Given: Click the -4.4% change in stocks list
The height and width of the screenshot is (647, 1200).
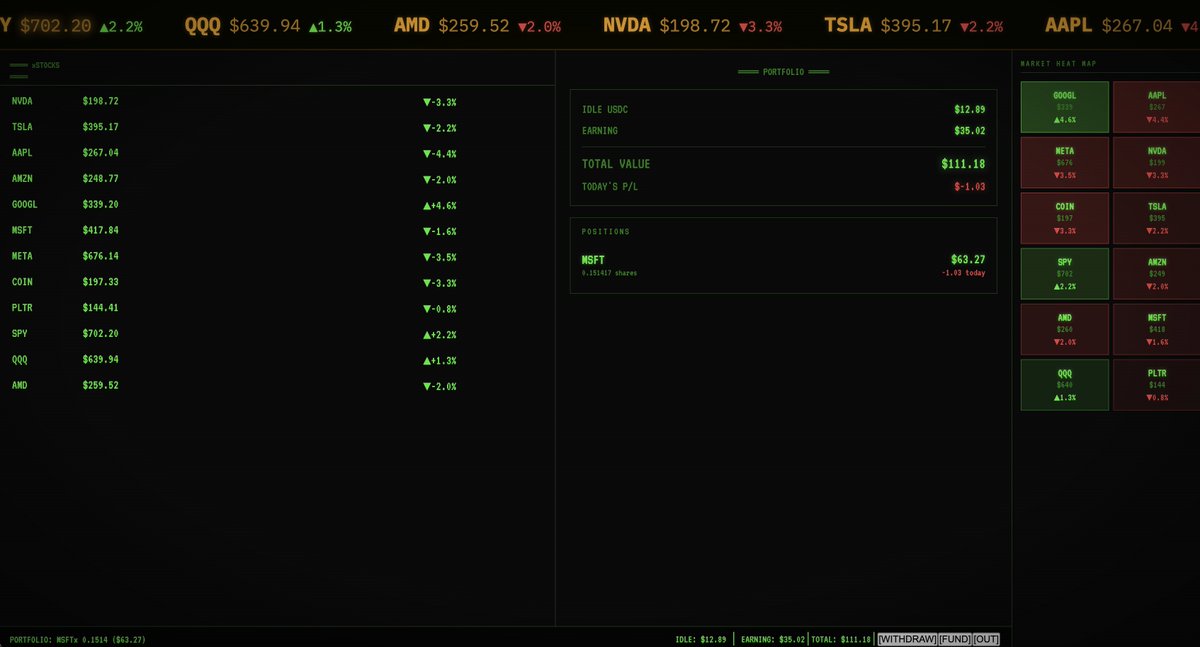Looking at the screenshot, I should [440, 153].
